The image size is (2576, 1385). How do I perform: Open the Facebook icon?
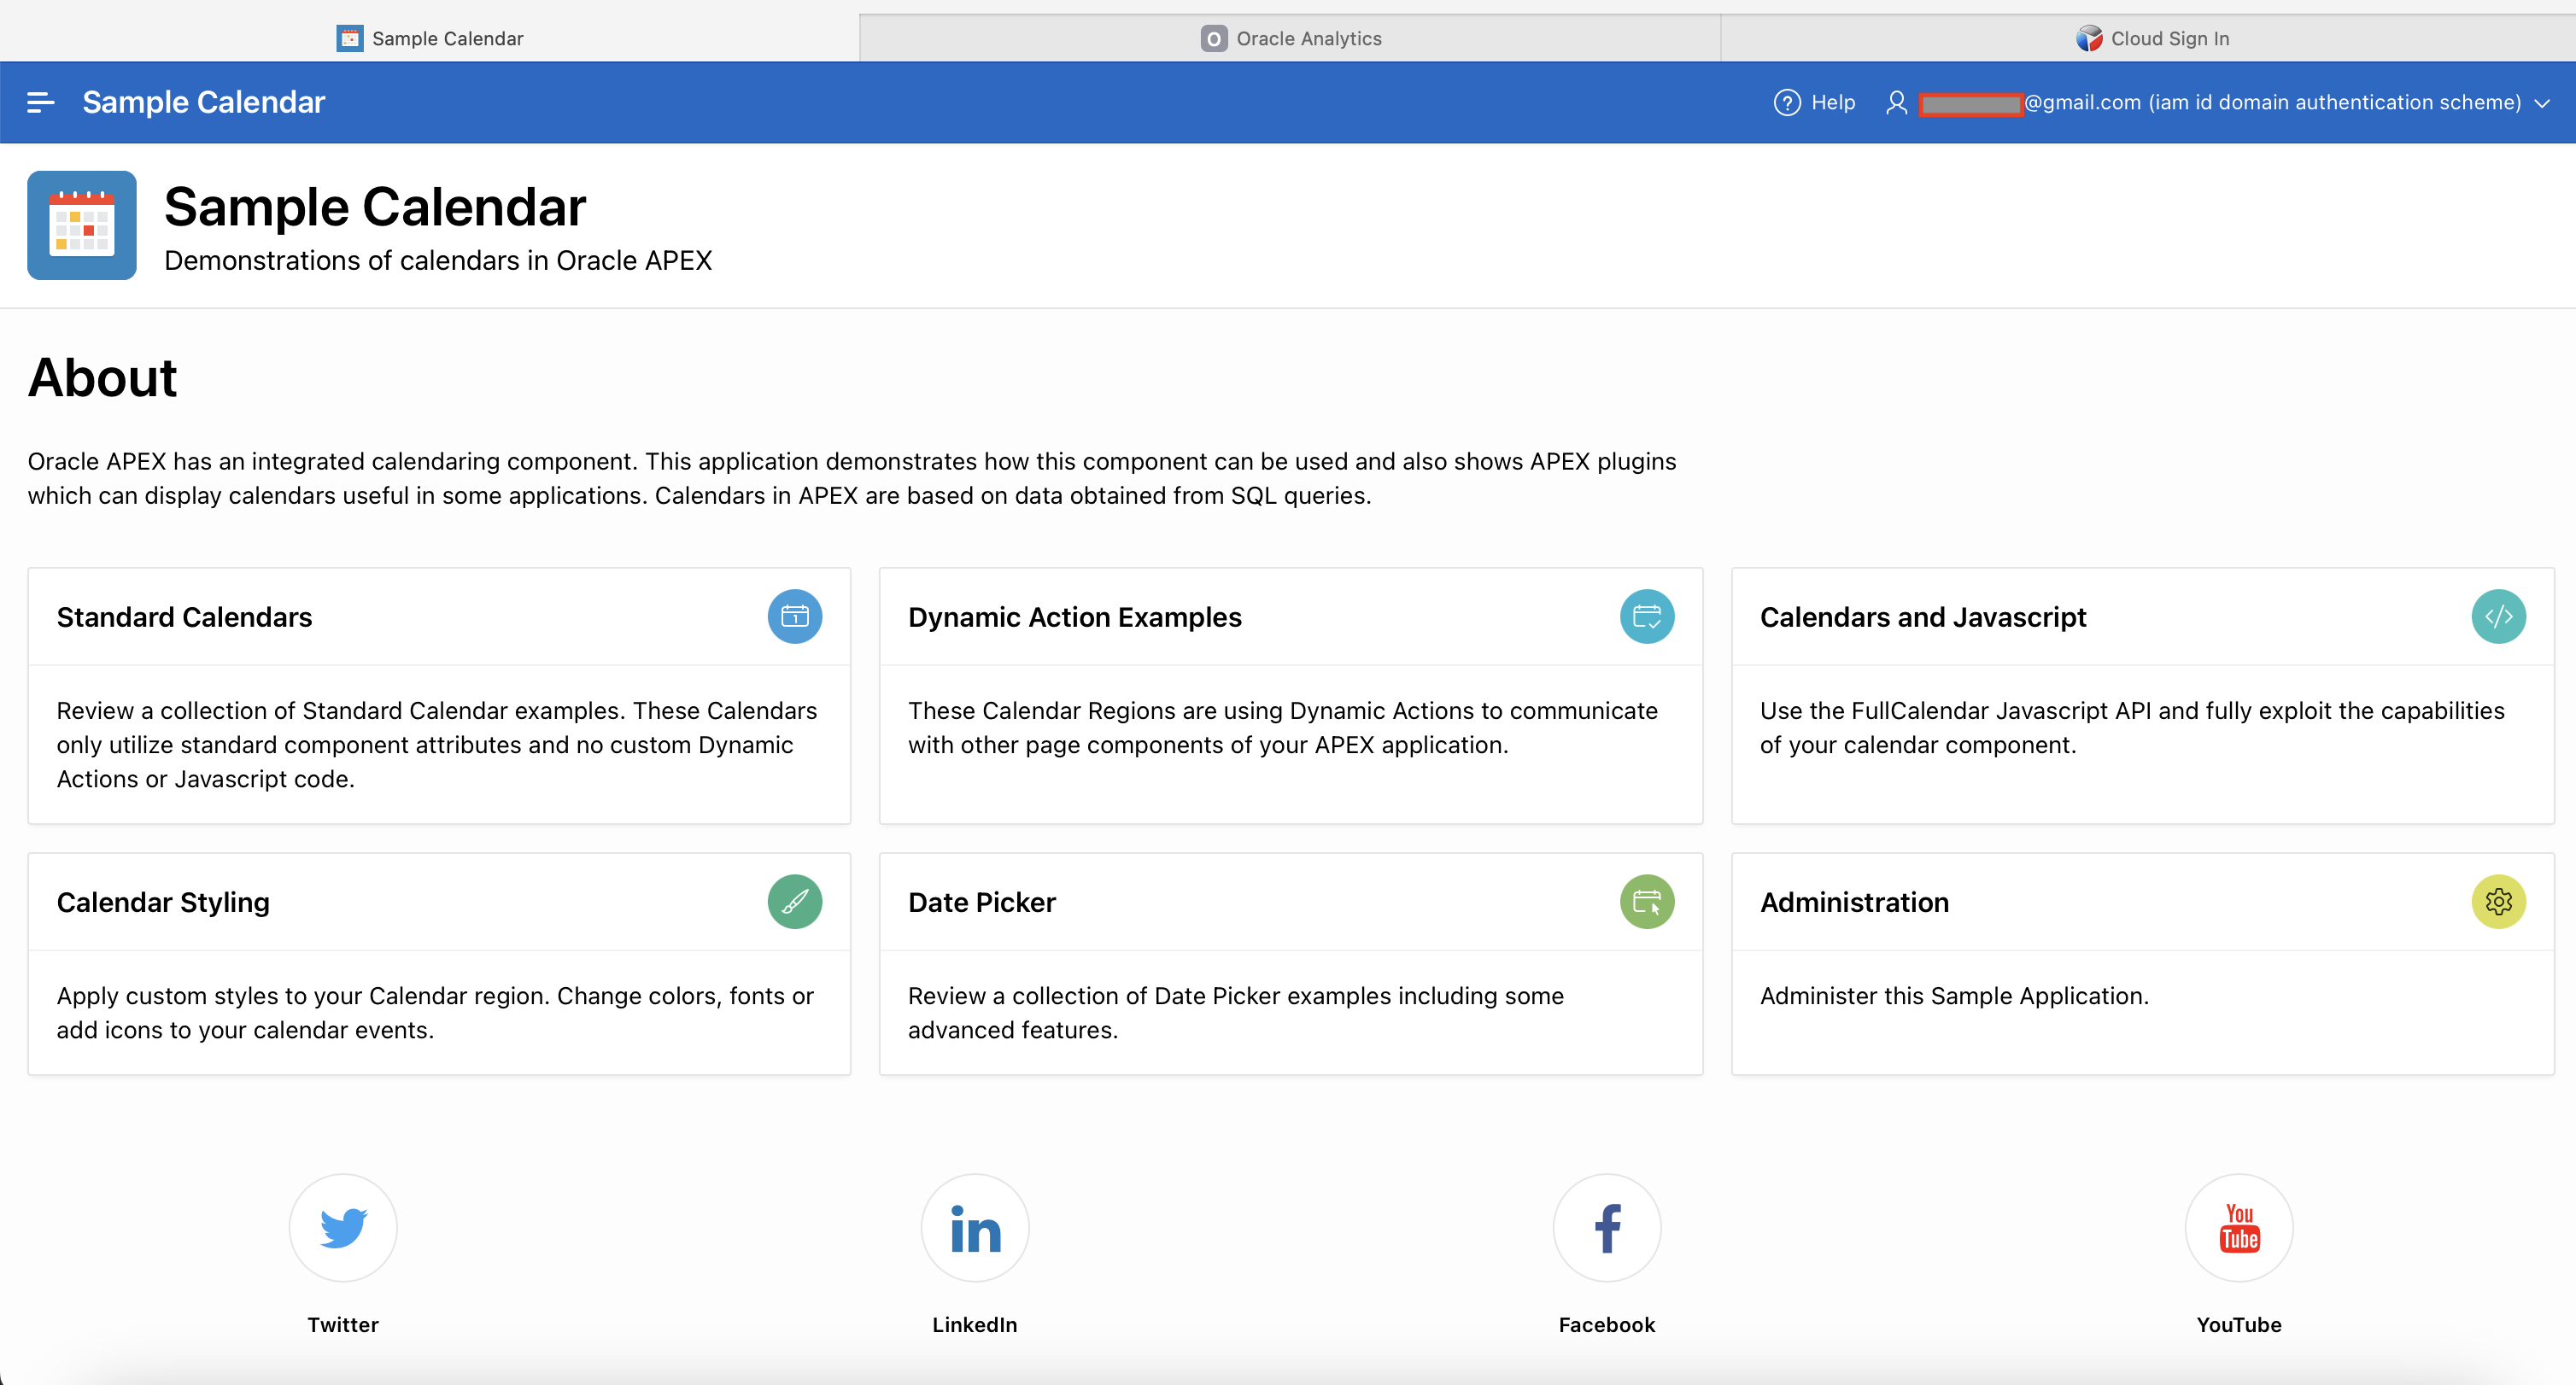1606,1227
